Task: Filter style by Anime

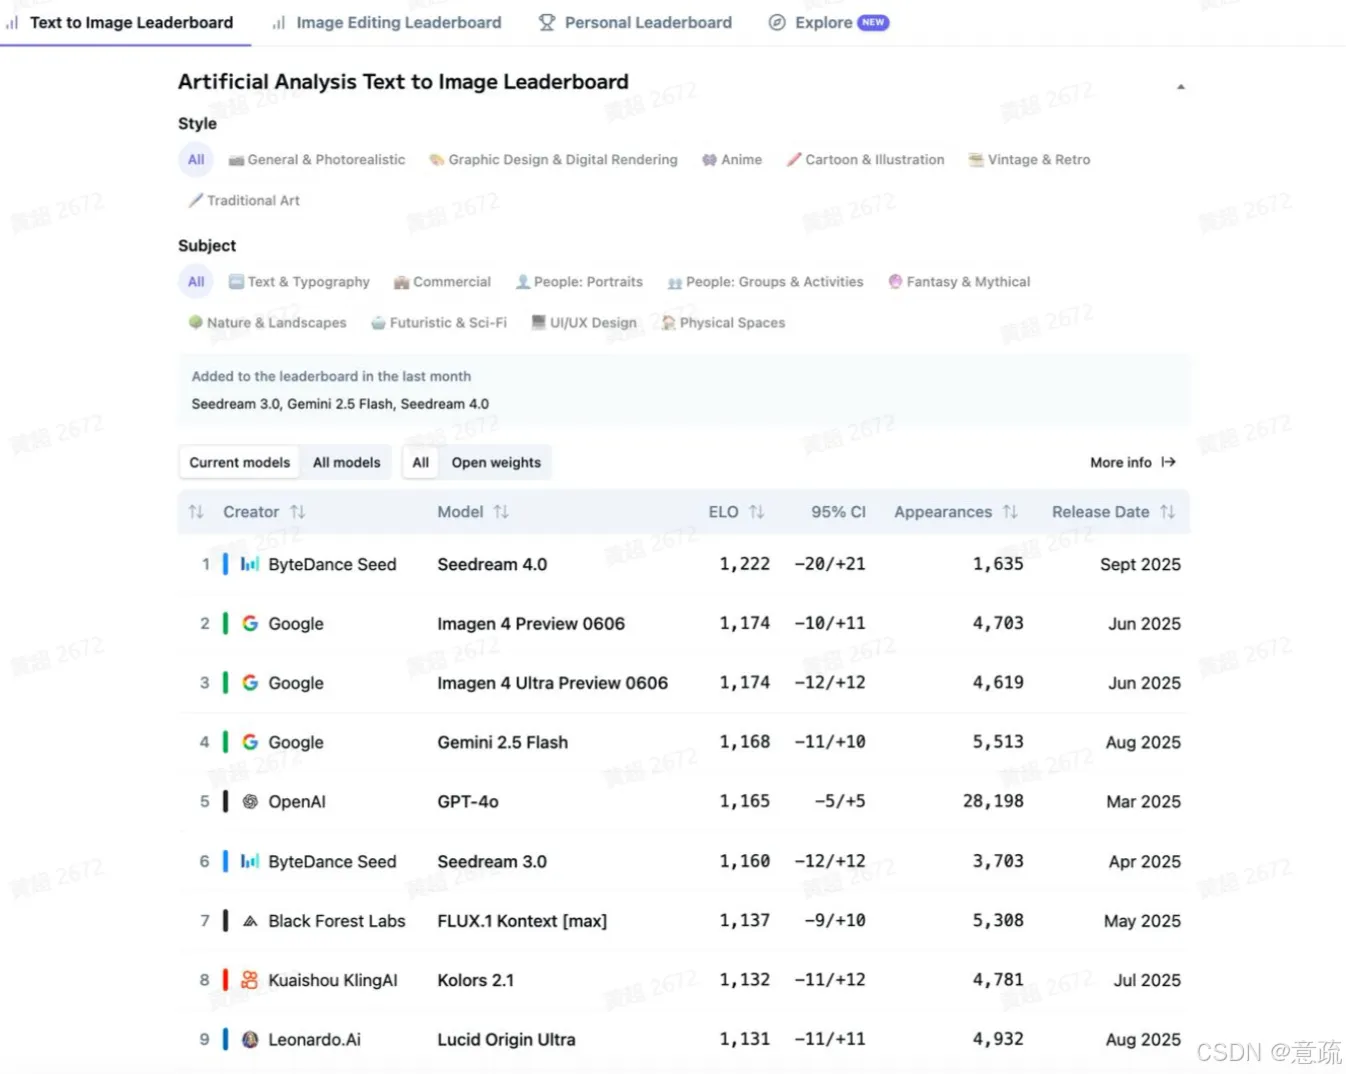Action: click(732, 160)
